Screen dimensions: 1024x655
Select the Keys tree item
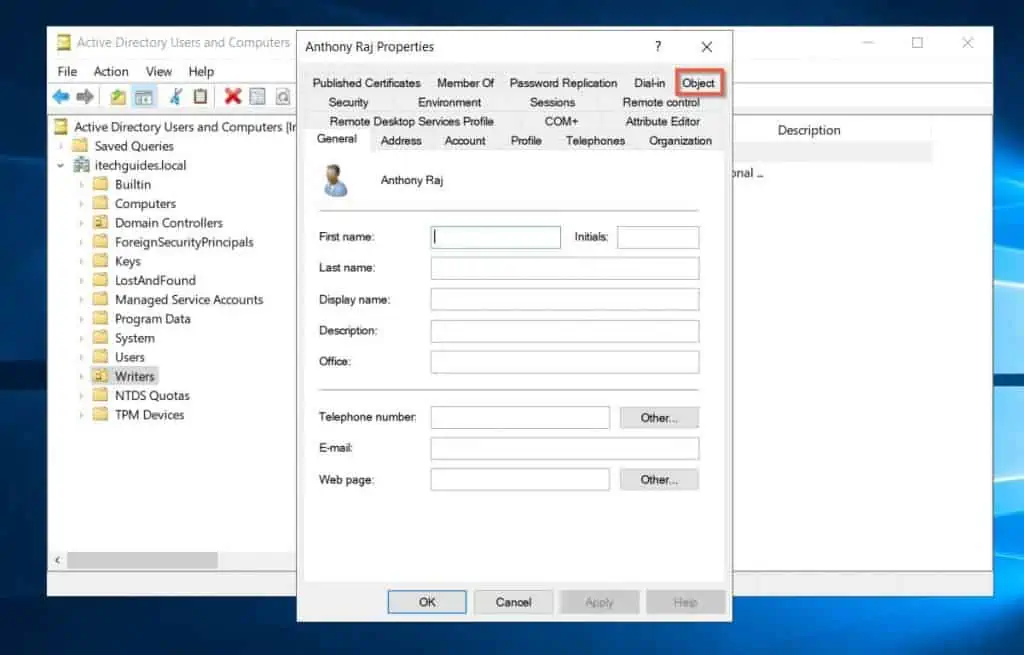[x=128, y=261]
